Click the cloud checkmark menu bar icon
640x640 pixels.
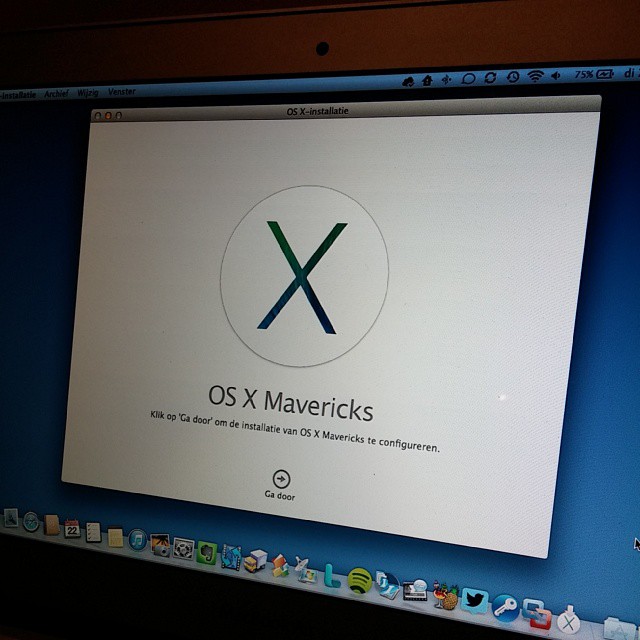408,82
